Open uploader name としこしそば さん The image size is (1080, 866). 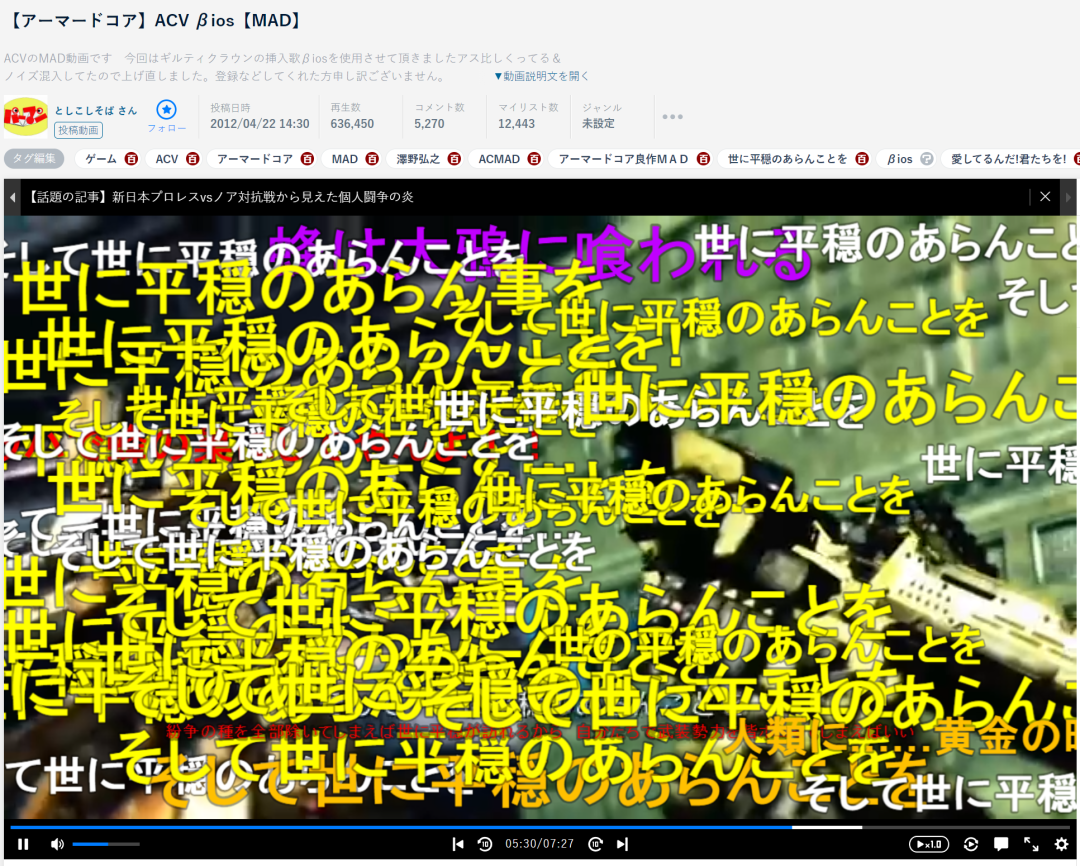click(x=96, y=110)
